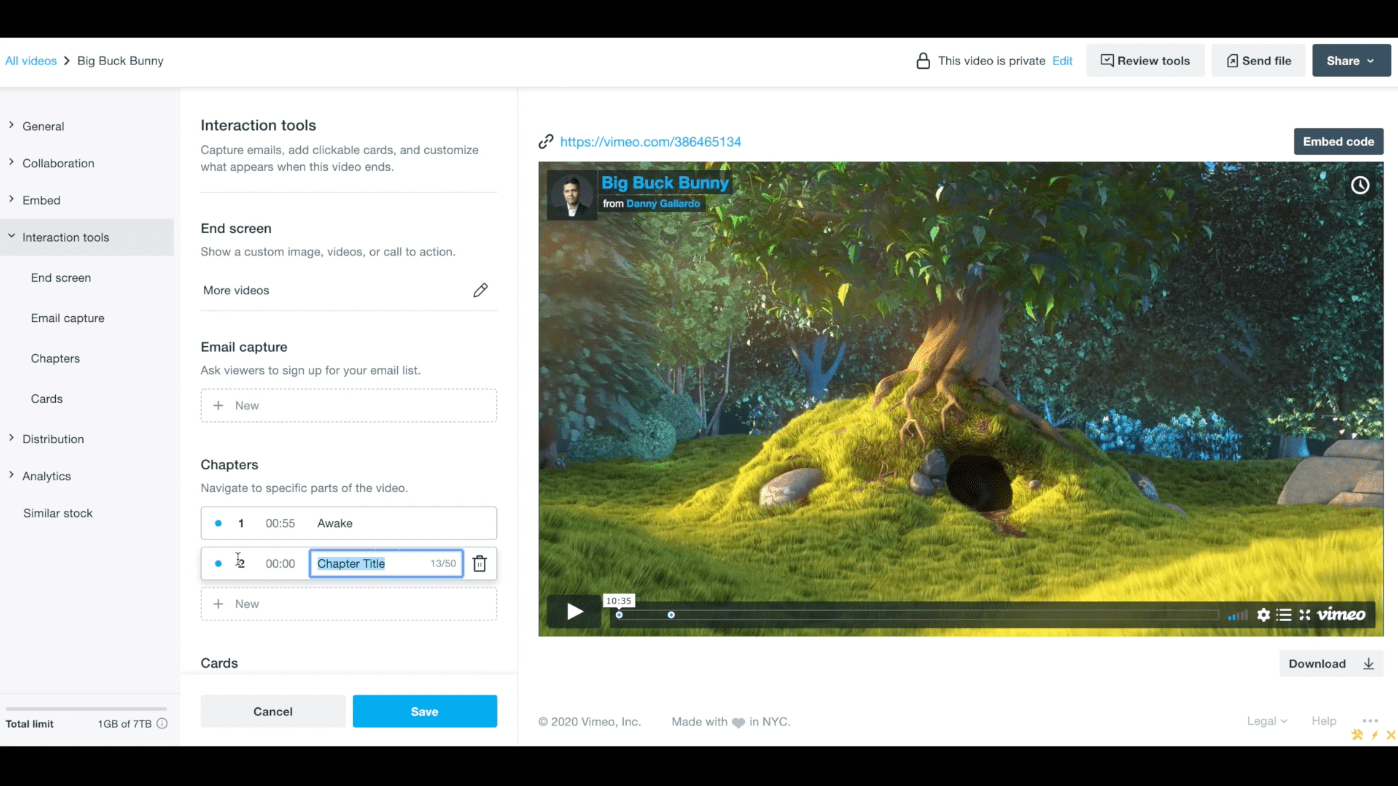
Task: Click the Download button
Action: tap(1331, 664)
